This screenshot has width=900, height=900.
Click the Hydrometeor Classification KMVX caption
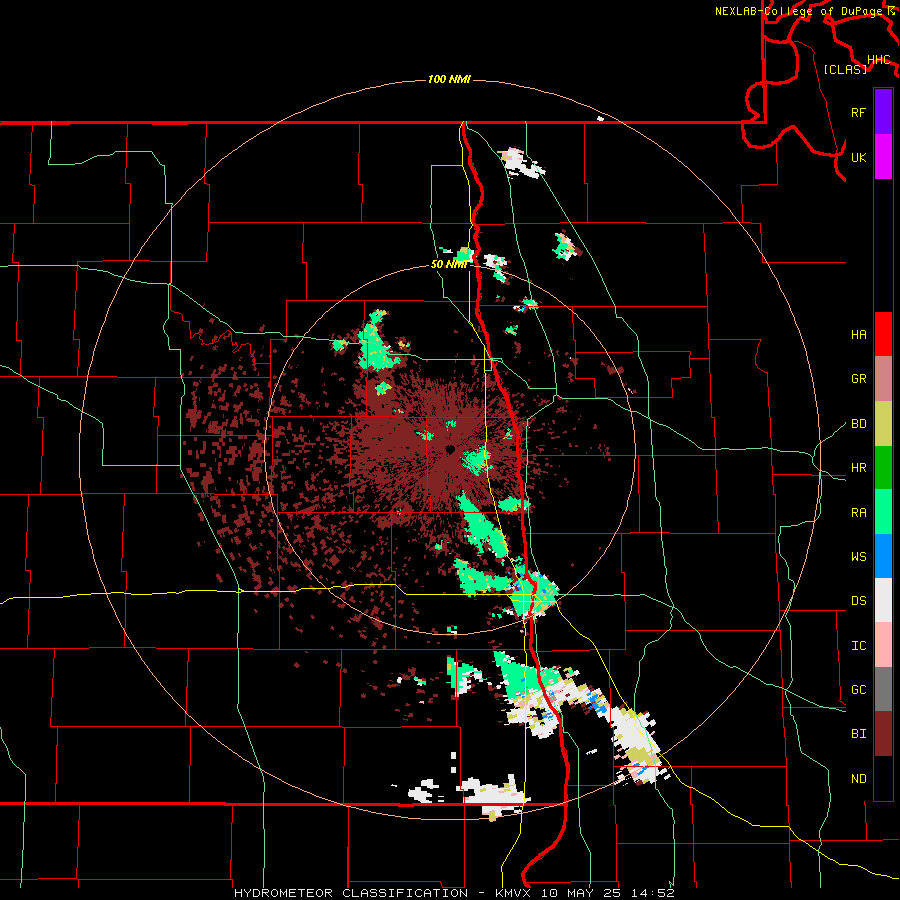(x=454, y=893)
